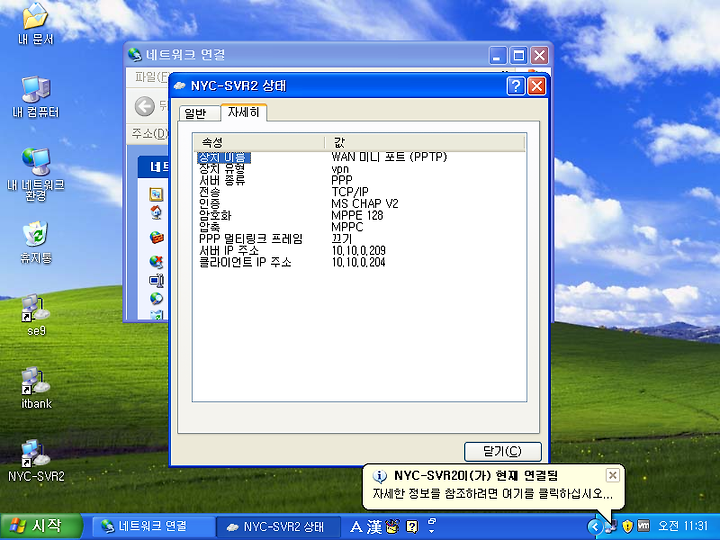Click the back arrow in 네트워크 연결 window

145,107
